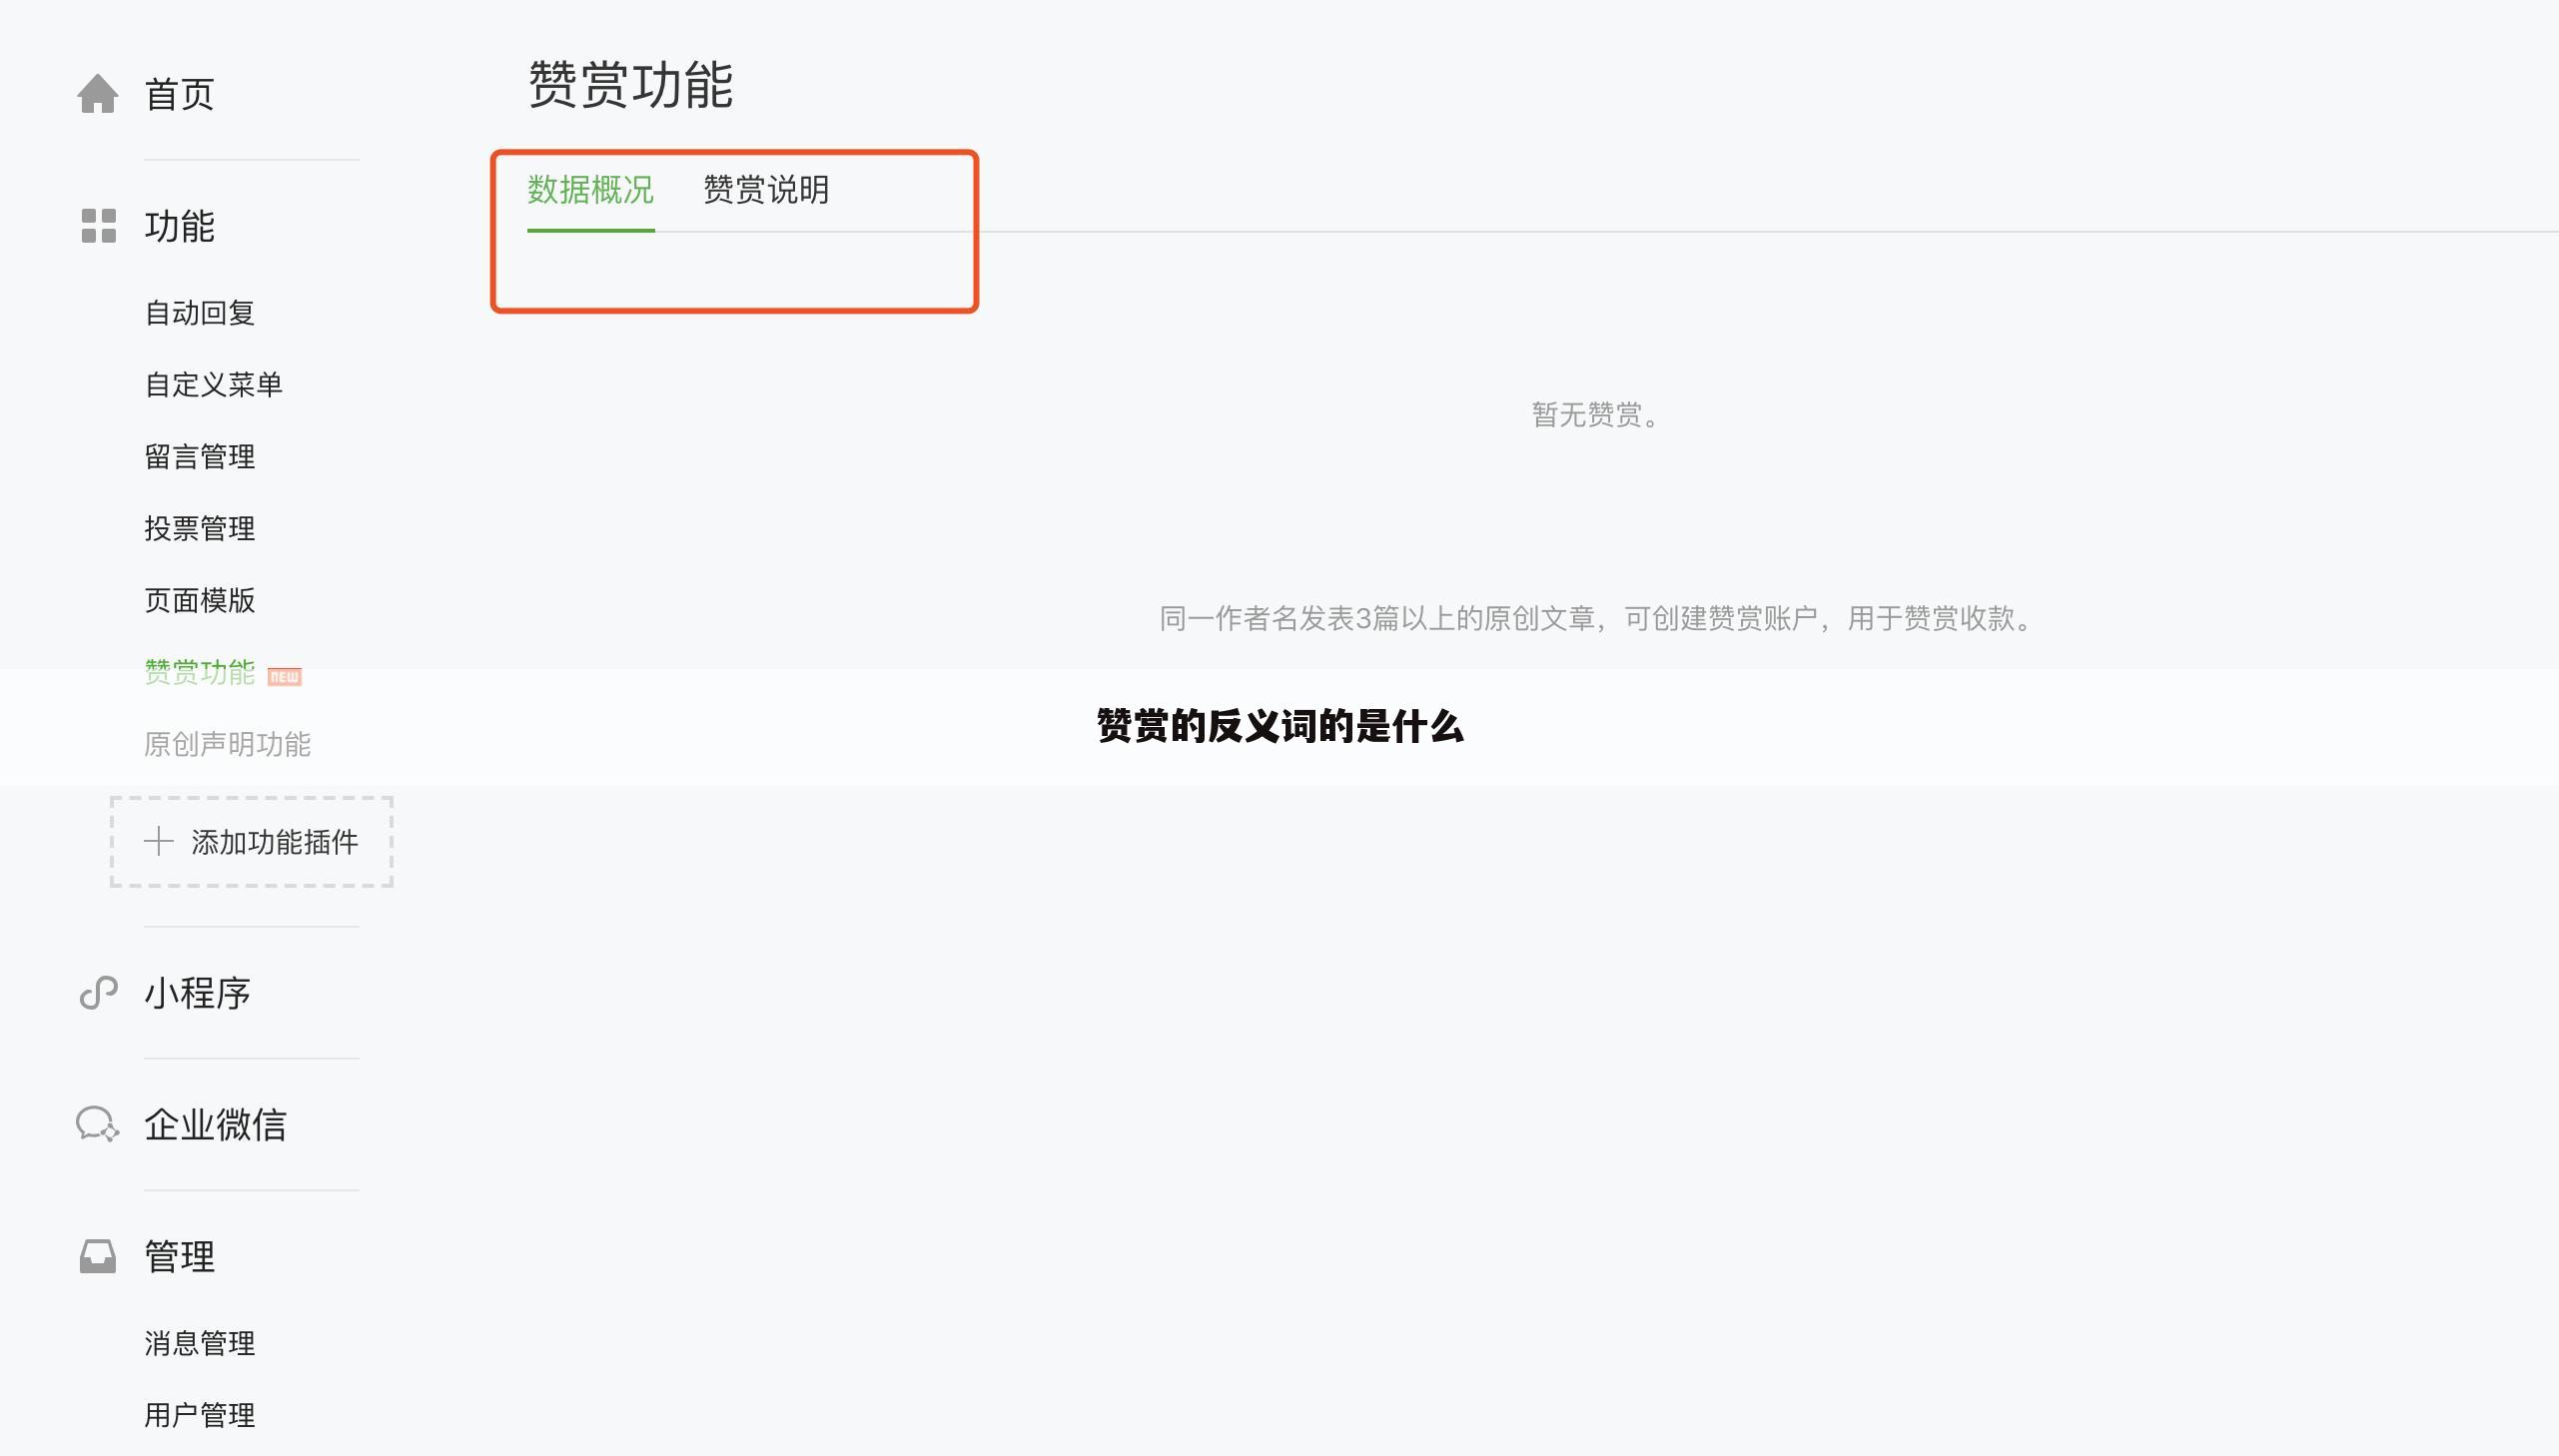2559x1456 pixels.
Task: Open 页面模版 in the sidebar
Action: coord(200,601)
